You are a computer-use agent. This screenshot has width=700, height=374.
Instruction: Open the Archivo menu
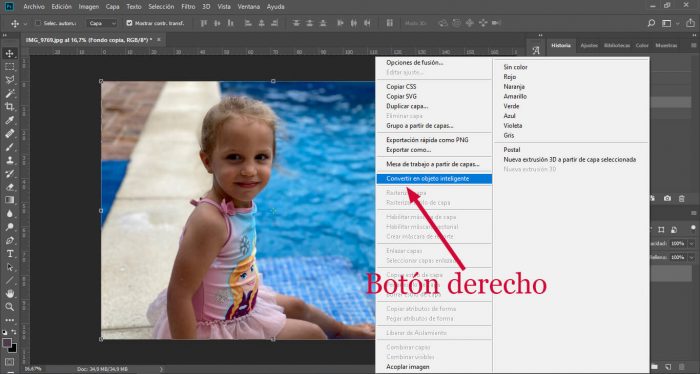pos(34,7)
